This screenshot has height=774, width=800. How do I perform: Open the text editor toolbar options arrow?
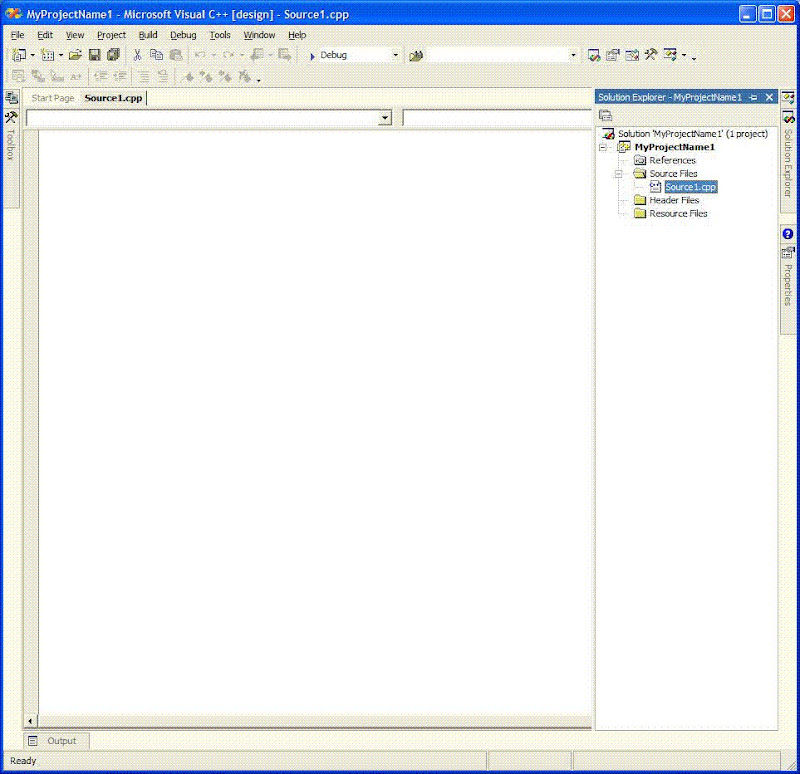(x=259, y=80)
